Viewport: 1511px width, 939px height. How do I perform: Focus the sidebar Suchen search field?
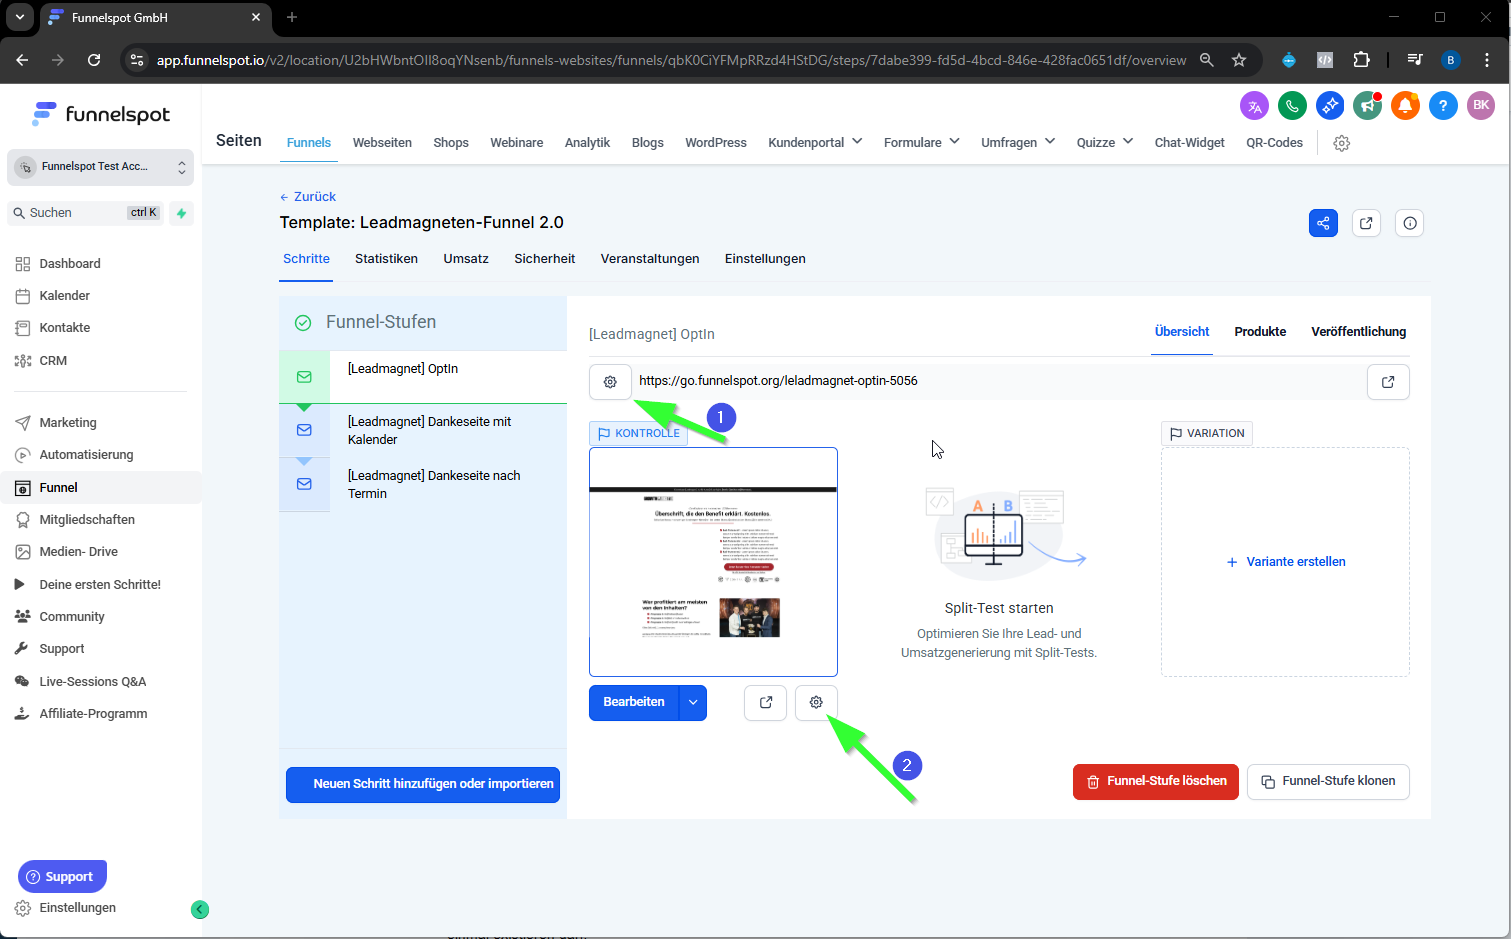(x=86, y=213)
